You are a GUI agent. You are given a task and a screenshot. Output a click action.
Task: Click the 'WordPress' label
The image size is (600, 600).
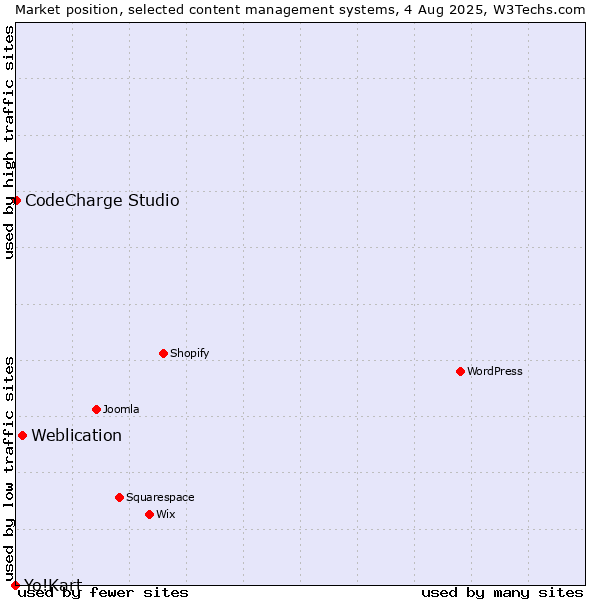coord(494,372)
